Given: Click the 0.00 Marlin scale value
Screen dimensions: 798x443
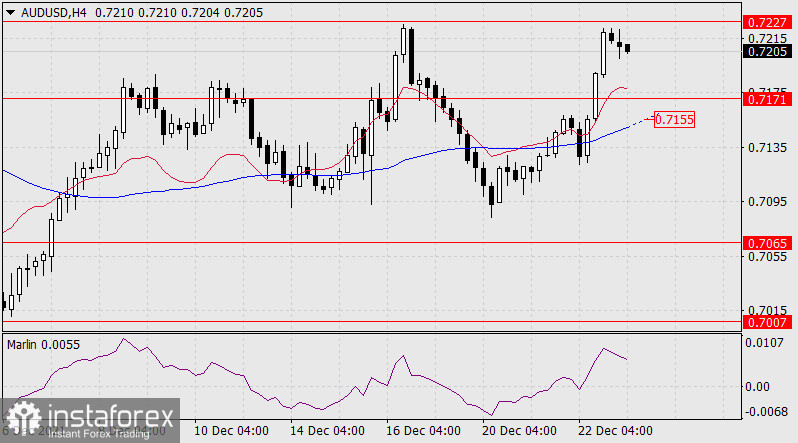Looking at the screenshot, I should 757,387.
